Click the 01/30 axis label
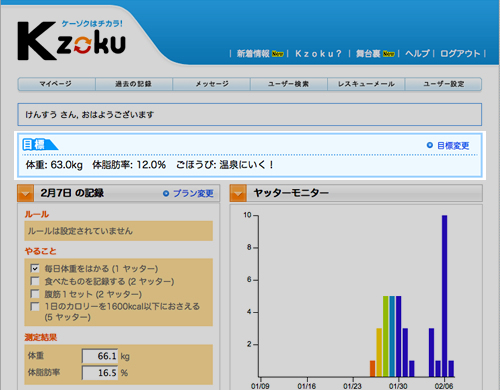500x390 pixels. click(x=398, y=386)
